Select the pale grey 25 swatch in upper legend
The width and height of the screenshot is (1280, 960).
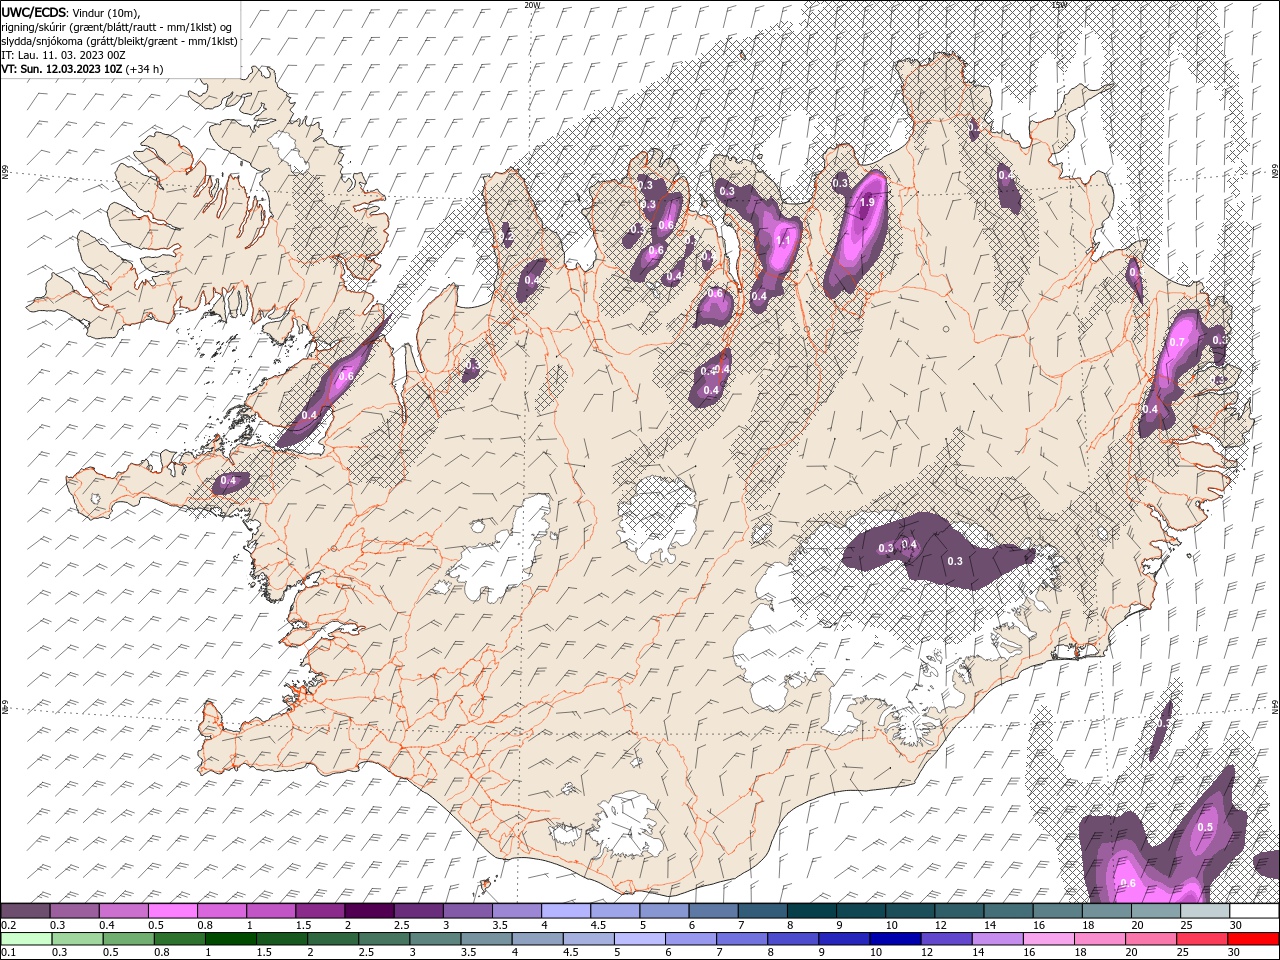click(x=1206, y=911)
